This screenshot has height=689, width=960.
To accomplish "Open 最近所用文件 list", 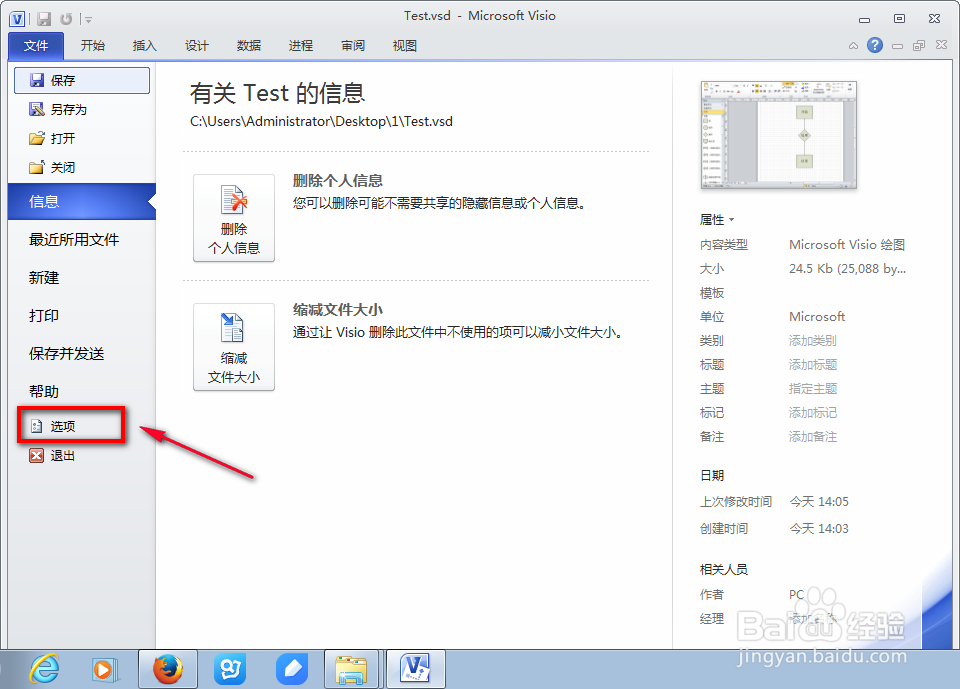I will [x=82, y=239].
